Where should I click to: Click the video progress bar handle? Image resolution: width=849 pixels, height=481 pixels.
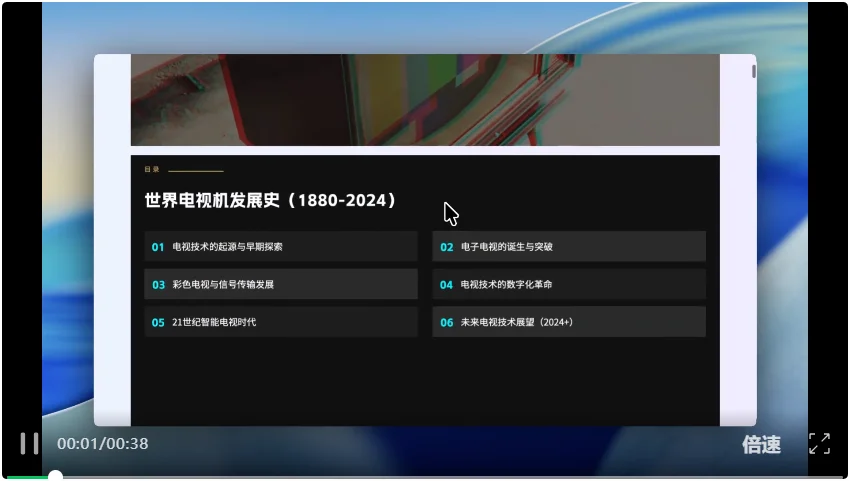tap(55, 476)
